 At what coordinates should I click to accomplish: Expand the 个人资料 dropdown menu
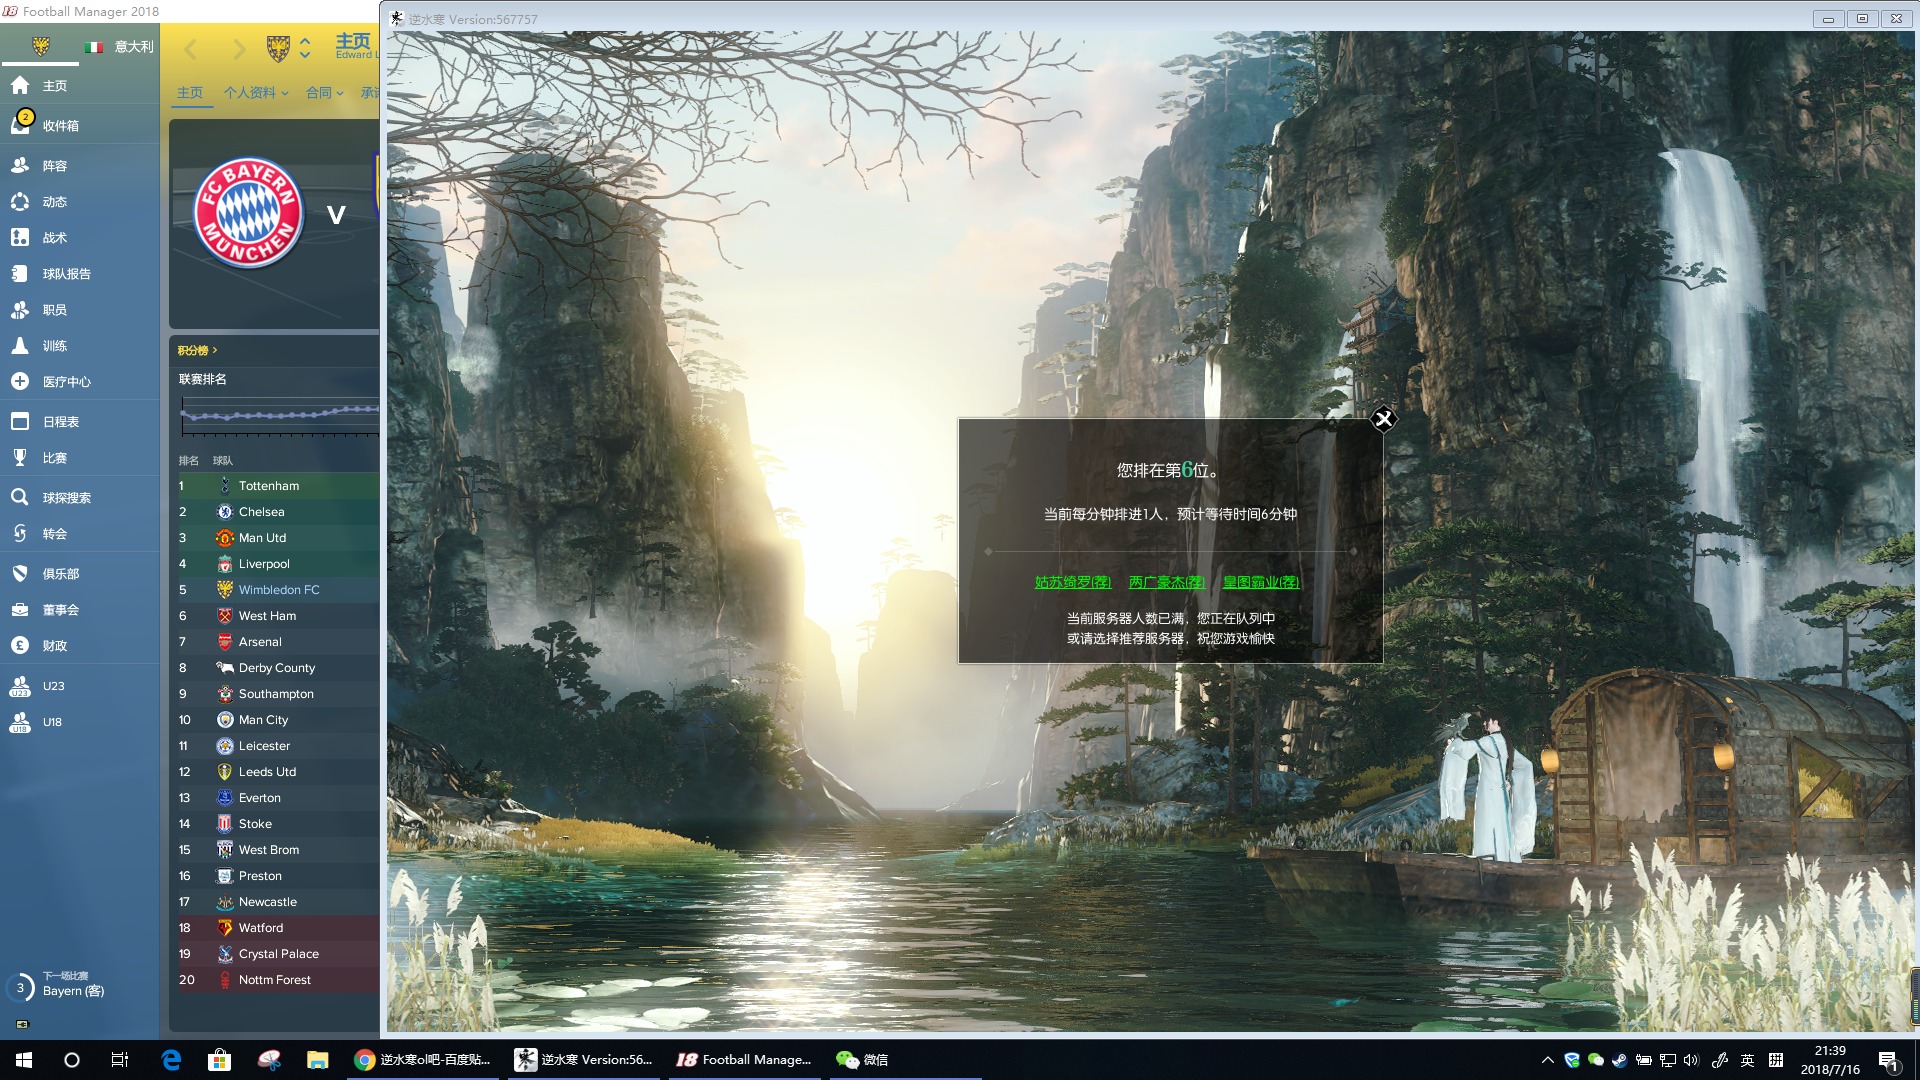255,93
